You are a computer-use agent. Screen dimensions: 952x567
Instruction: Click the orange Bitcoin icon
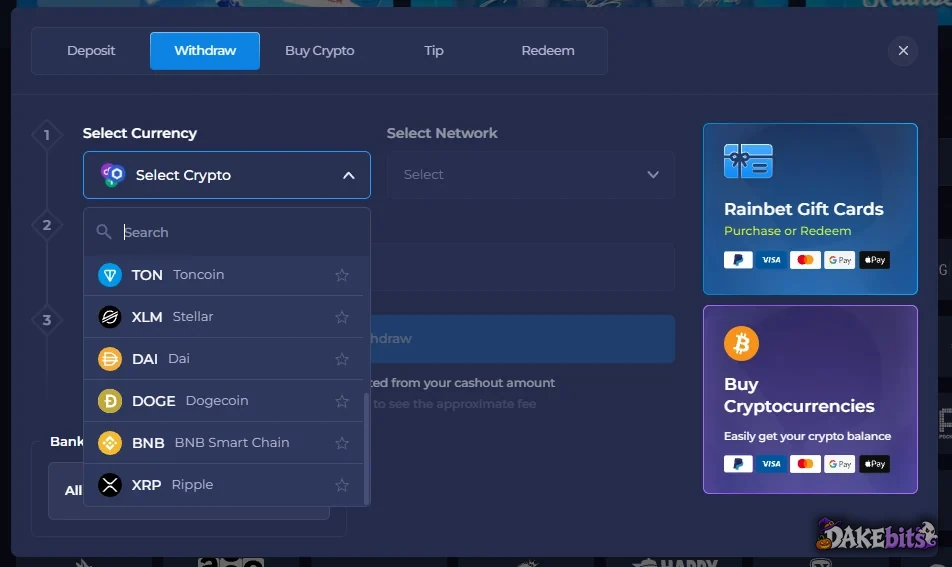tap(741, 344)
